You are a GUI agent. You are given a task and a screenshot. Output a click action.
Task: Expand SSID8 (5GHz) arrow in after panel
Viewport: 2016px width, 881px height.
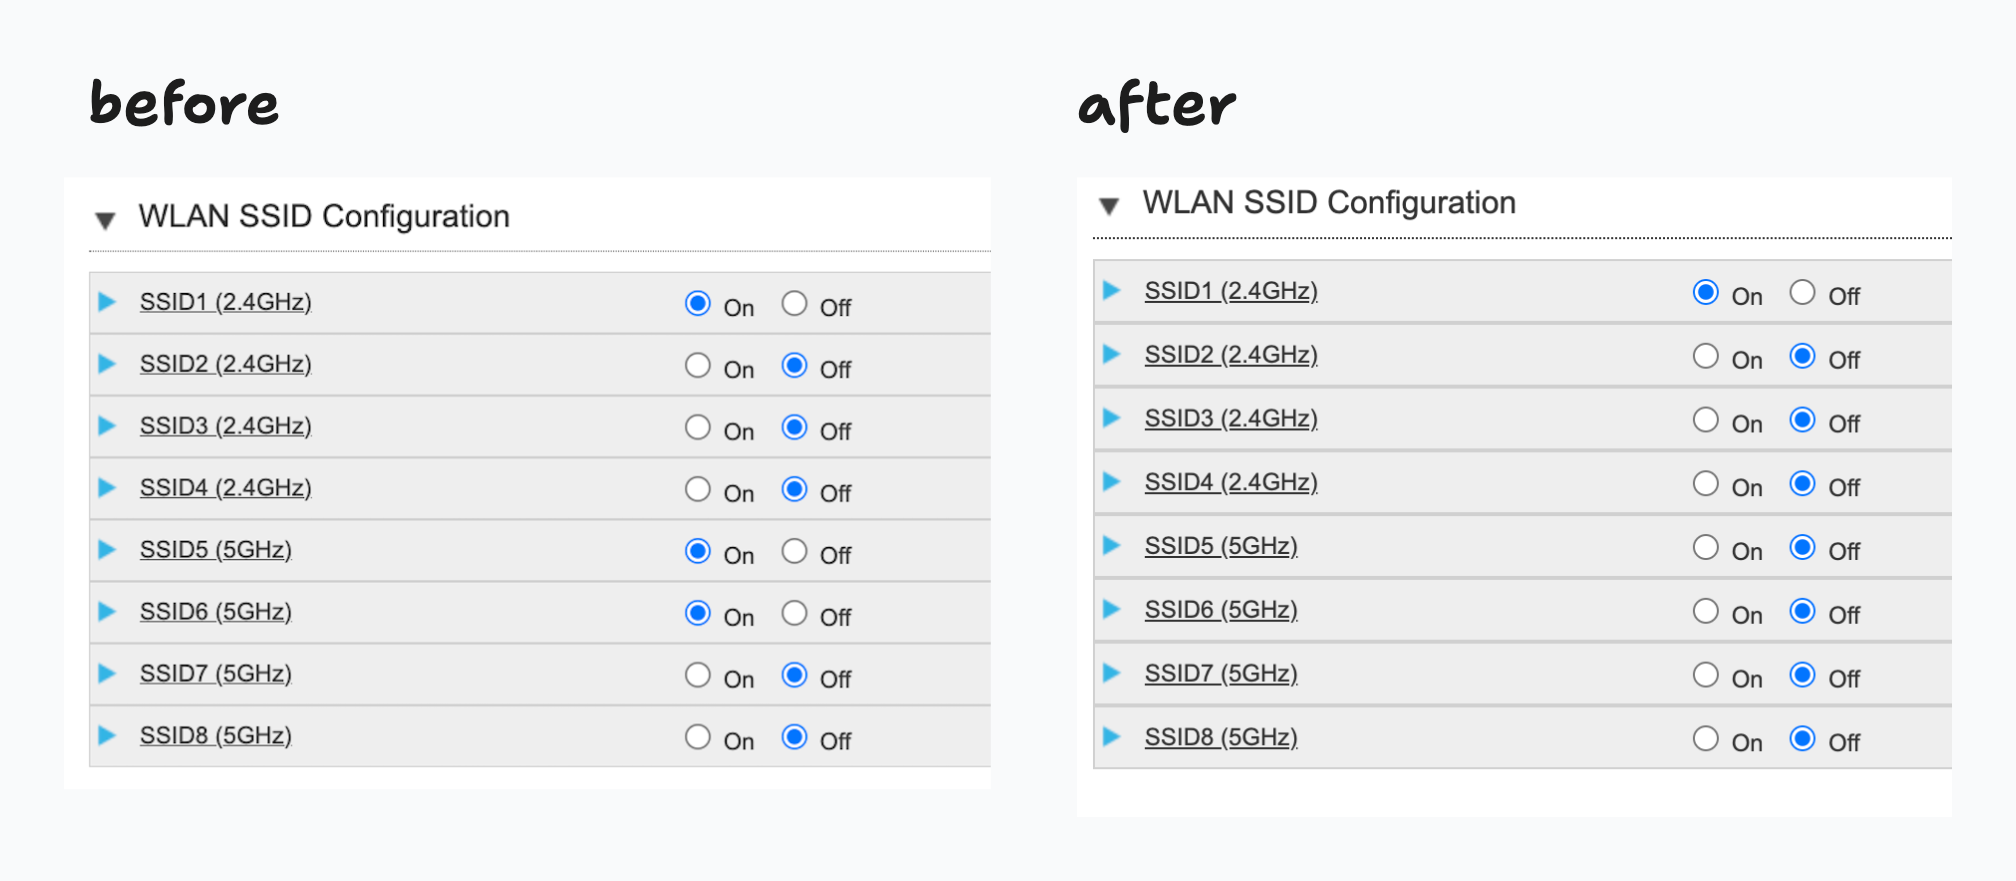[1111, 737]
